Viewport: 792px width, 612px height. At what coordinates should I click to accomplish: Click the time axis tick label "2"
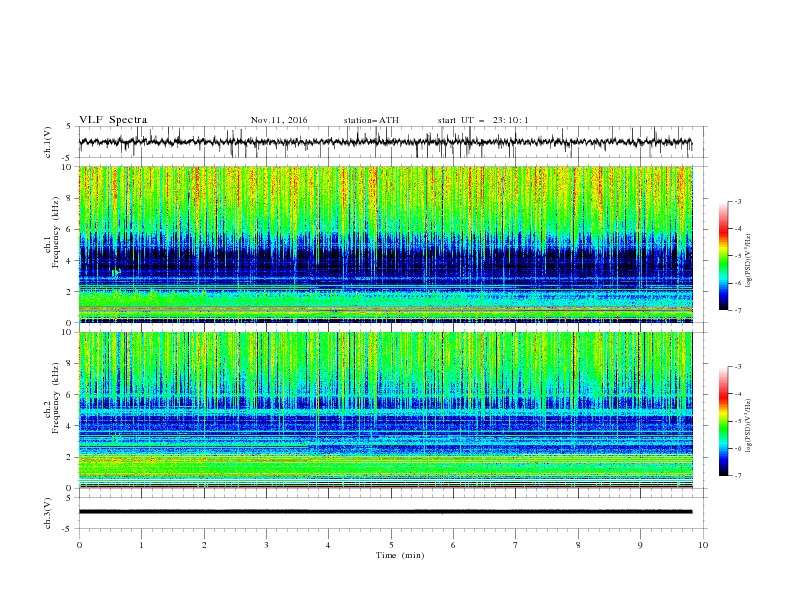click(x=204, y=545)
